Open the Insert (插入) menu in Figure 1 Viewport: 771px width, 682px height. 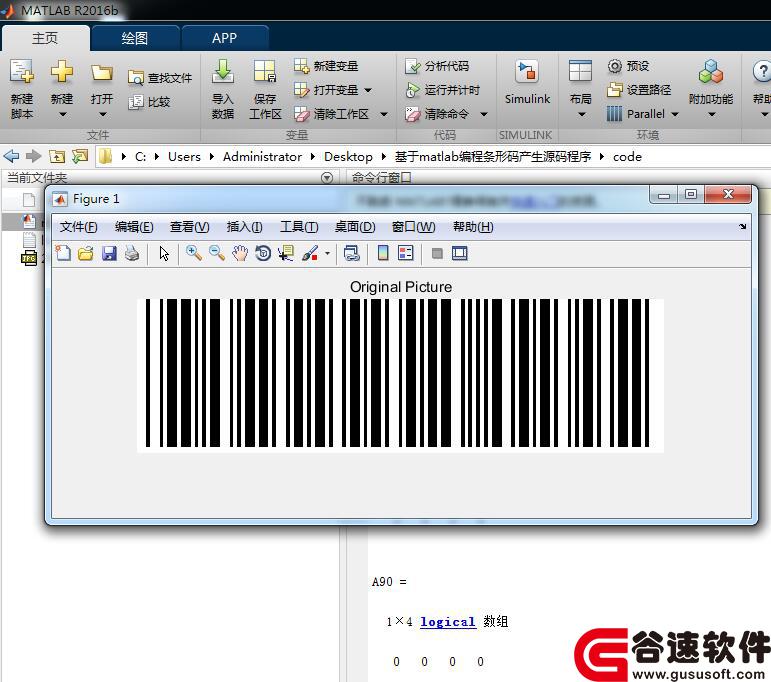pyautogui.click(x=244, y=227)
